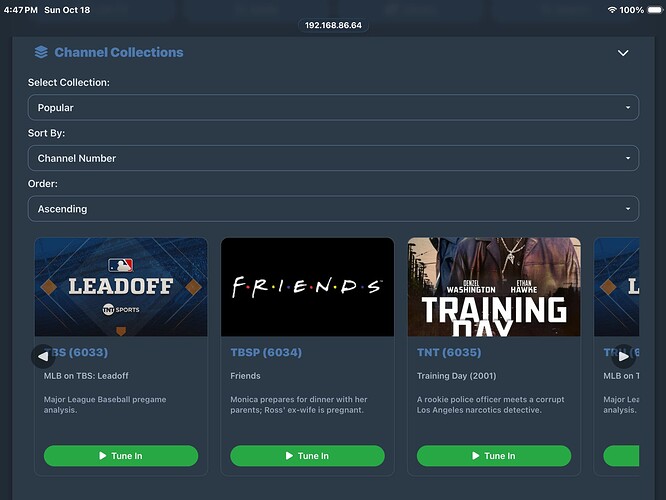Click the "MLB on TBS: Leadoff" program title

point(86,376)
